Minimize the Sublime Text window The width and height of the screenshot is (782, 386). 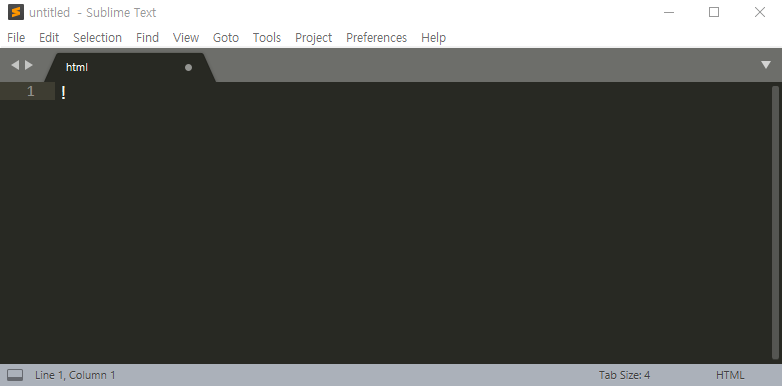tap(669, 12)
